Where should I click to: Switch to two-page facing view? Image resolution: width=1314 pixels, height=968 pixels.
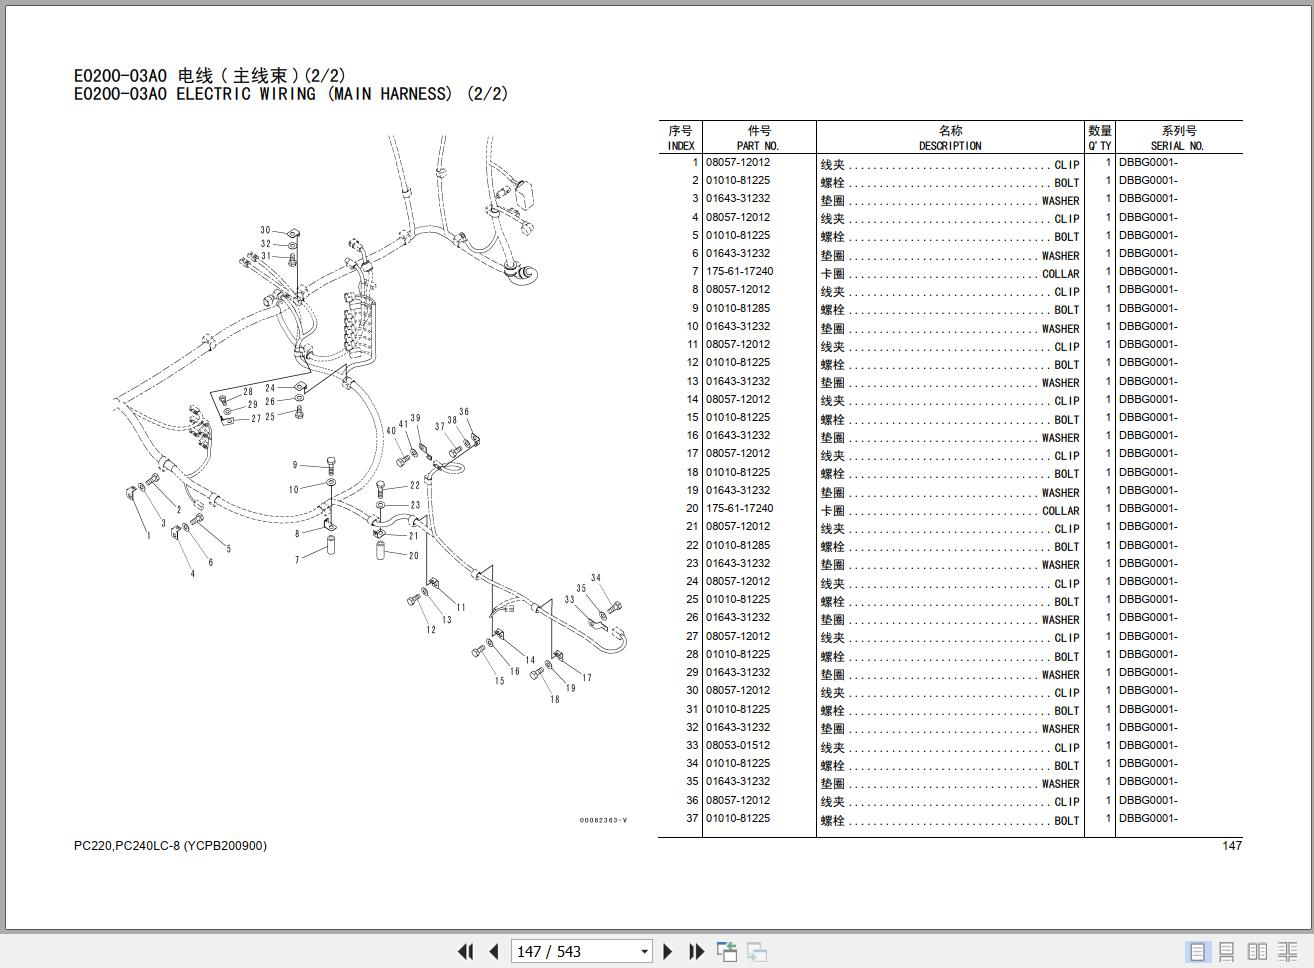(x=1257, y=951)
